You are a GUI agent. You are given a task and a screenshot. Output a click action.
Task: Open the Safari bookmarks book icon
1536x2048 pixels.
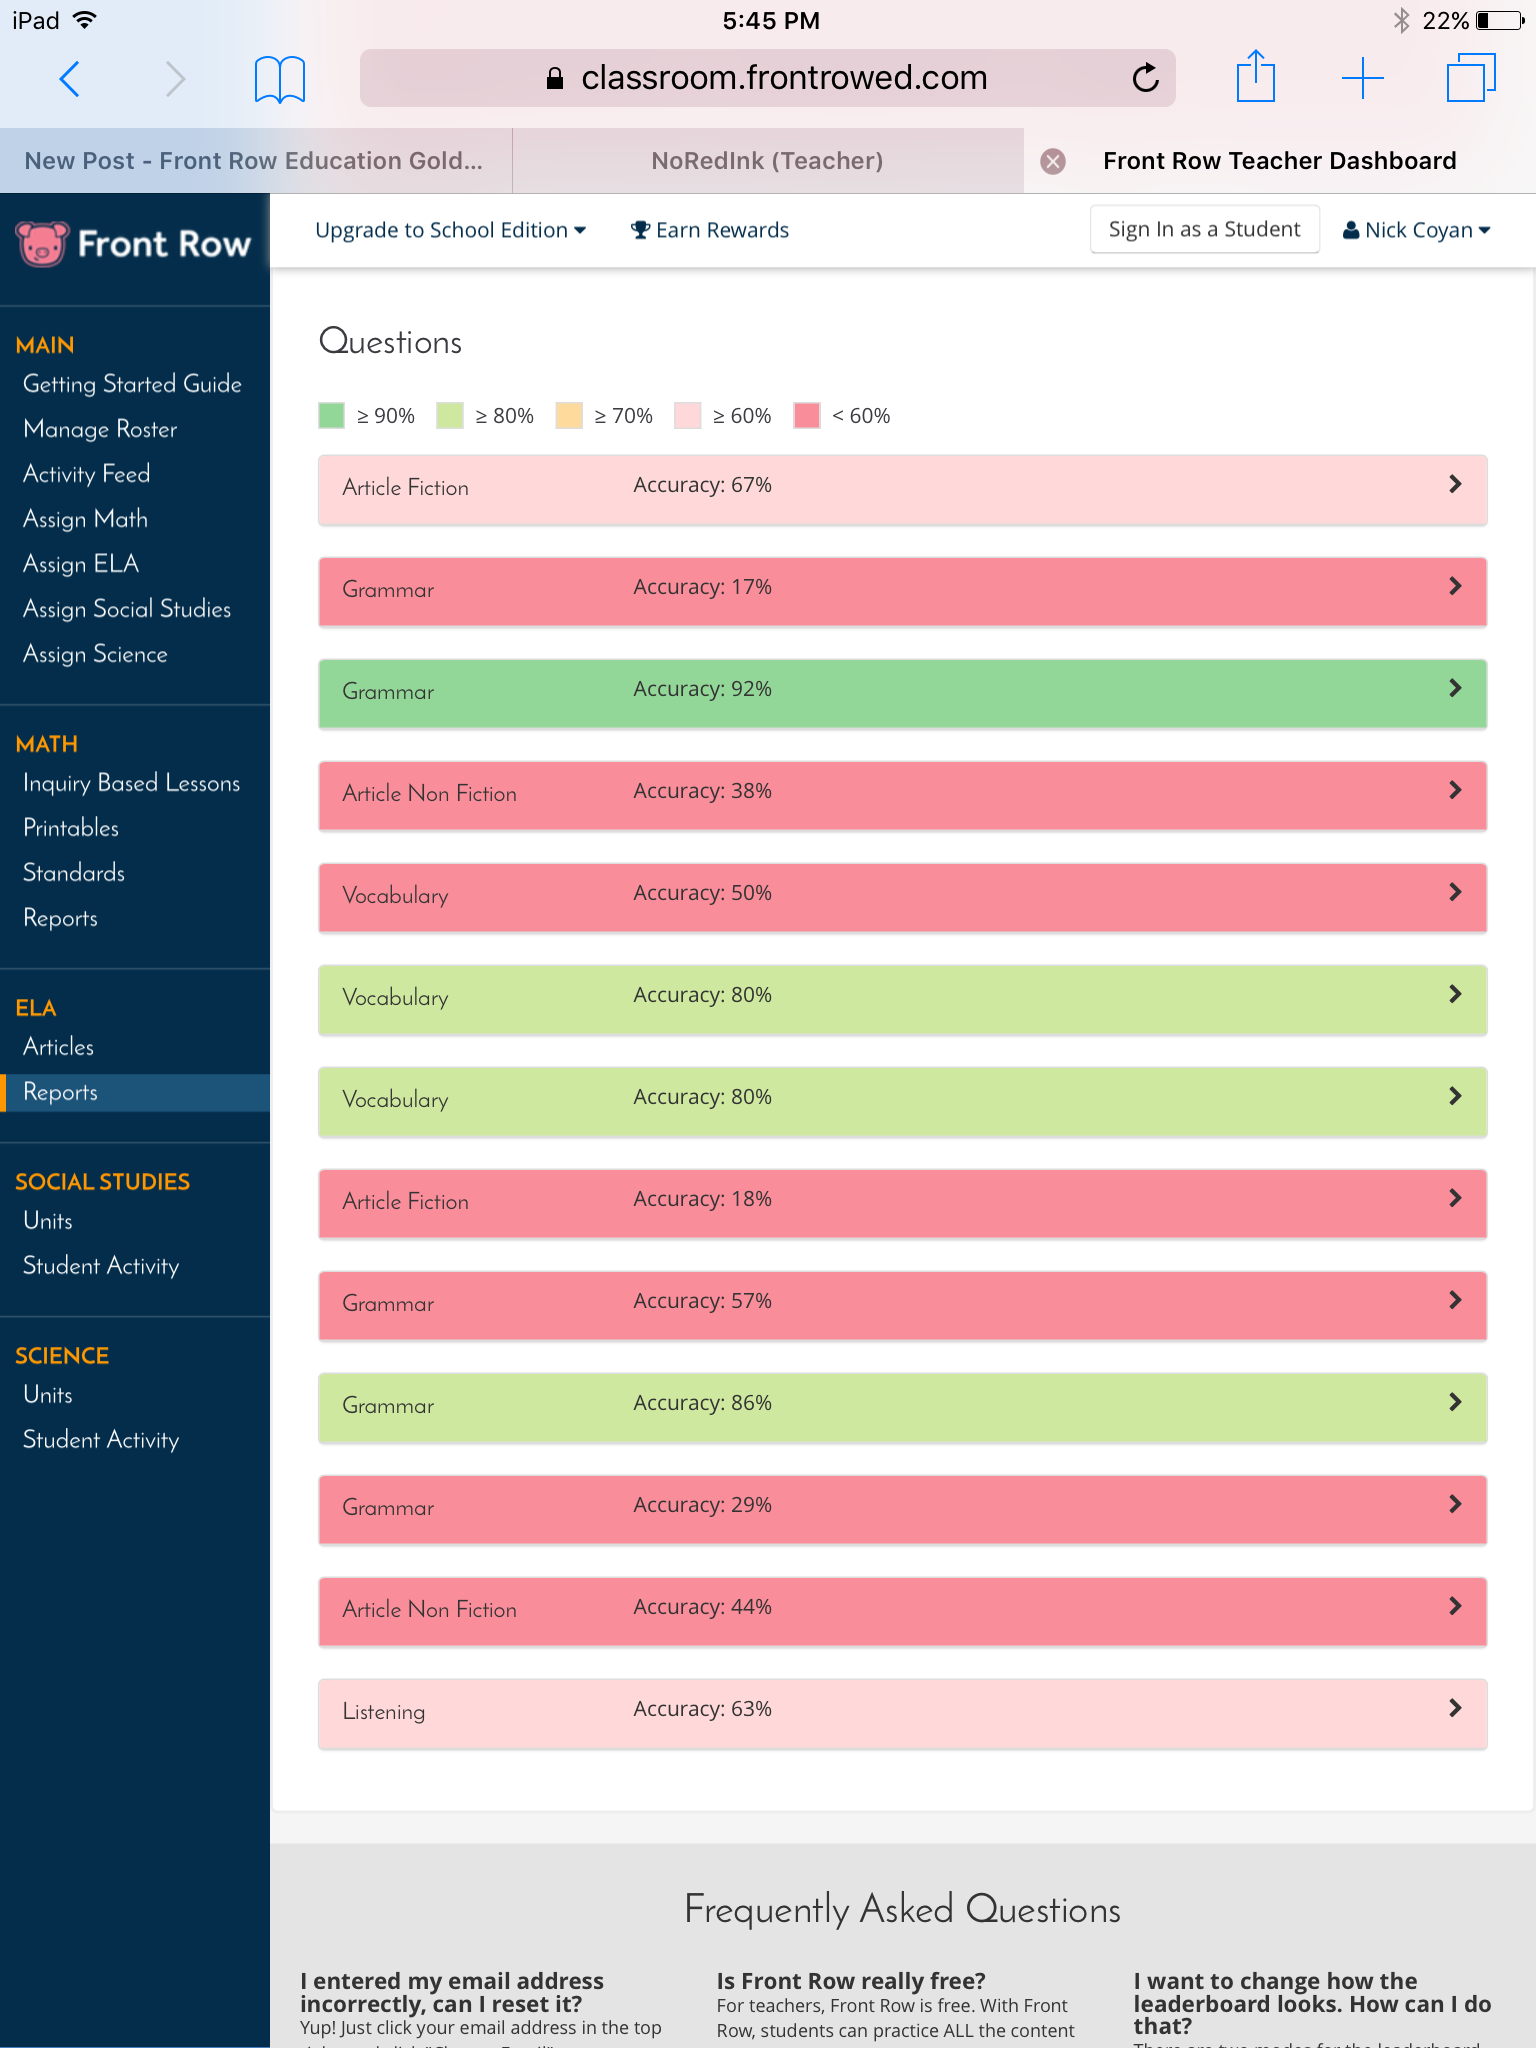(279, 79)
